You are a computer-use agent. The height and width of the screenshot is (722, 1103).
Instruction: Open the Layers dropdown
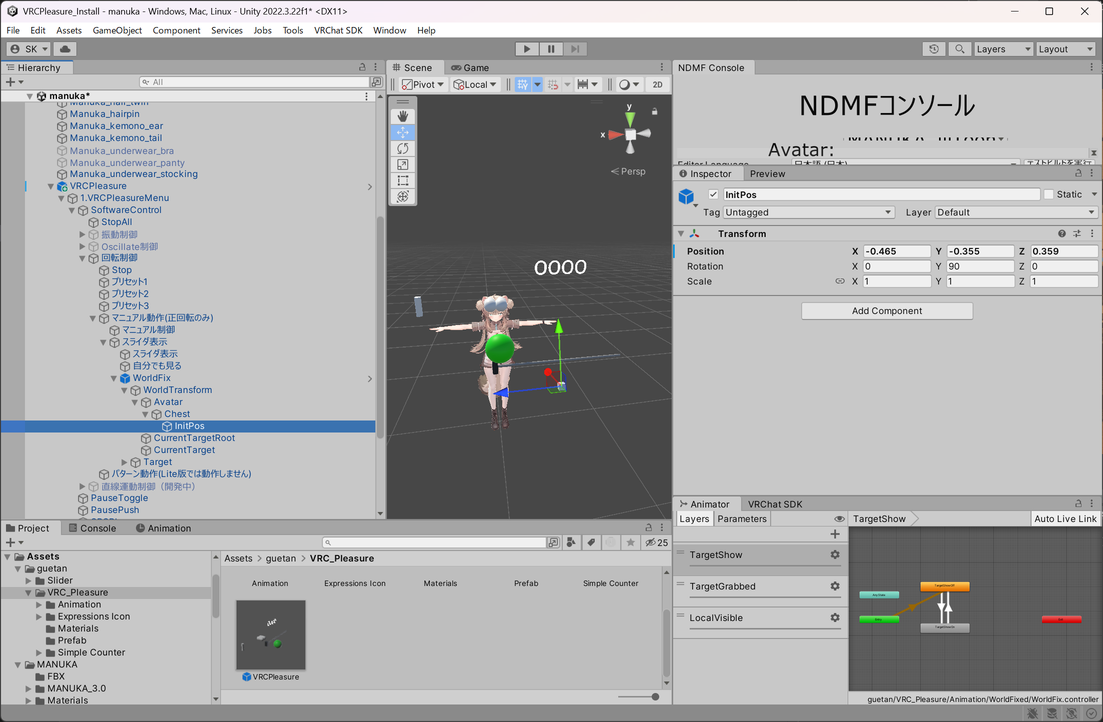point(1003,49)
